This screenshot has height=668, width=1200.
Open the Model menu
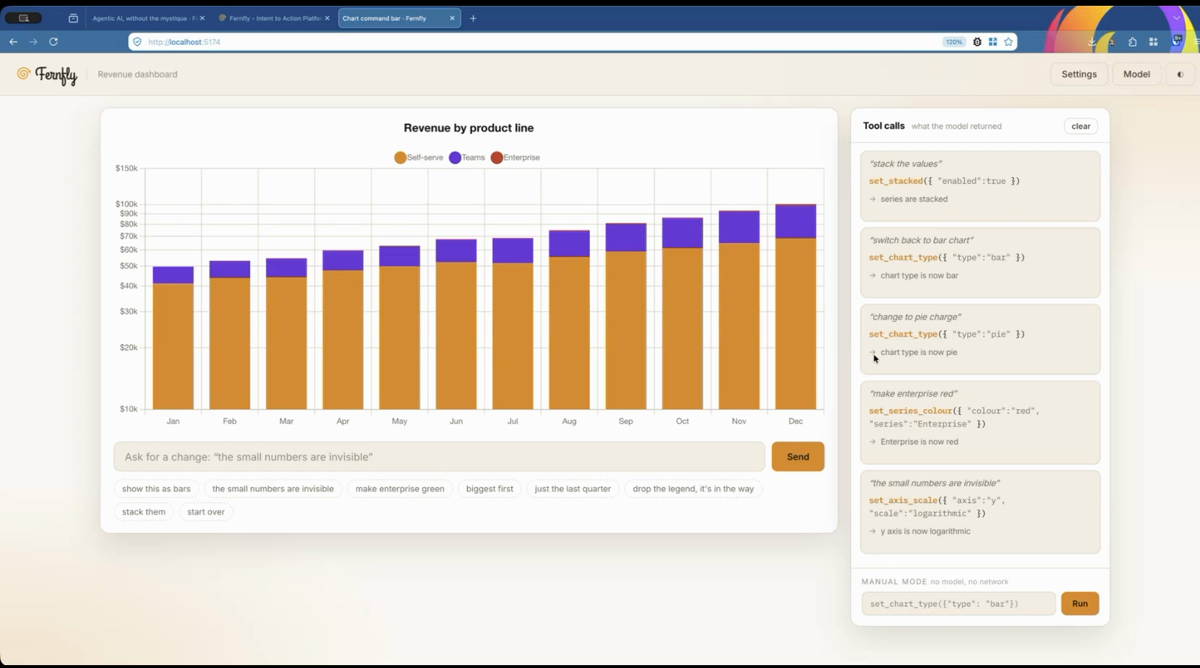pos(1136,74)
